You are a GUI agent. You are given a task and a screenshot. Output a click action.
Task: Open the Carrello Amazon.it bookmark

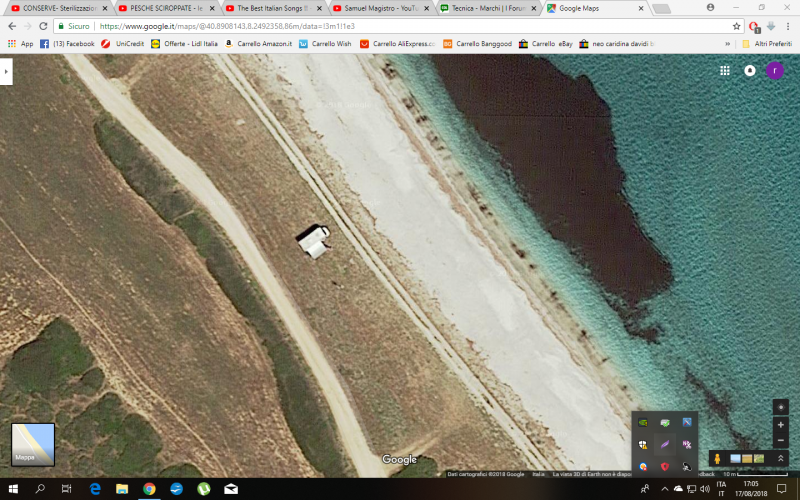[259, 44]
